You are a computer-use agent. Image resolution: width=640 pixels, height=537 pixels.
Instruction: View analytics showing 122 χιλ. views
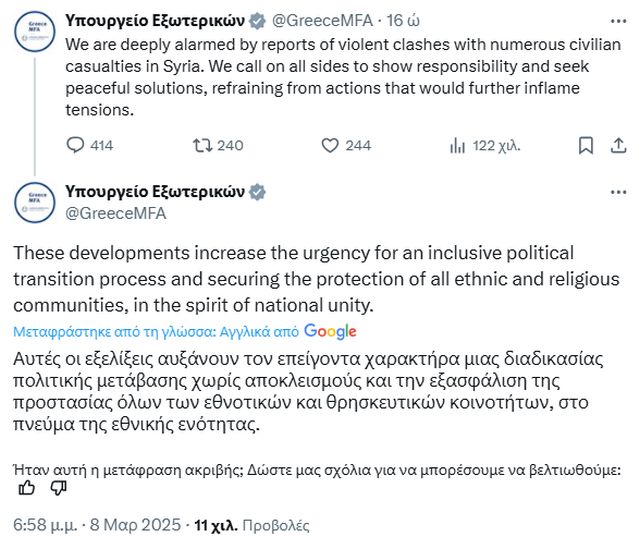pos(458,145)
